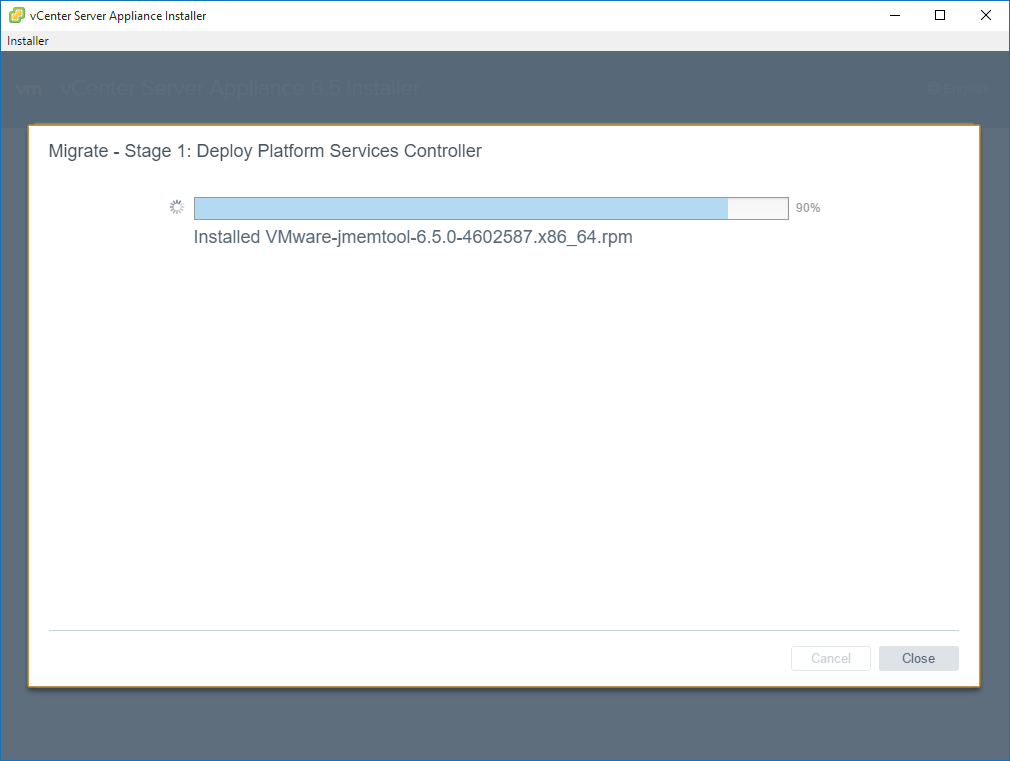The width and height of the screenshot is (1010, 761).
Task: Click the unfilled end of the progress bar
Action: [x=758, y=208]
